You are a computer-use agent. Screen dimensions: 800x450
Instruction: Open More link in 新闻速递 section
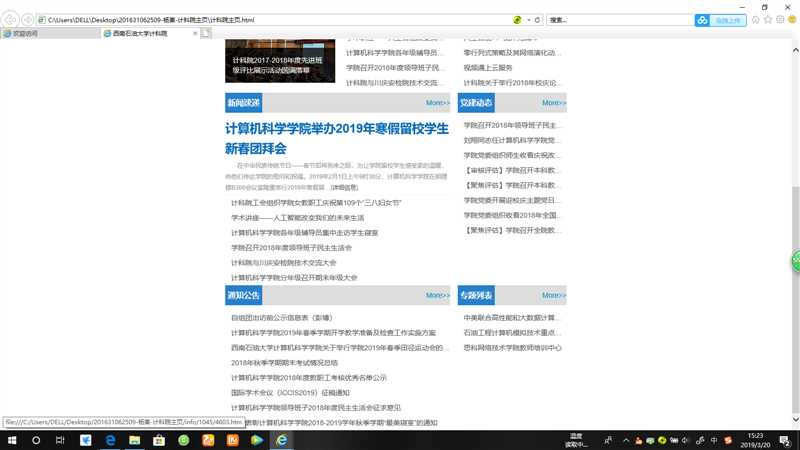(437, 103)
